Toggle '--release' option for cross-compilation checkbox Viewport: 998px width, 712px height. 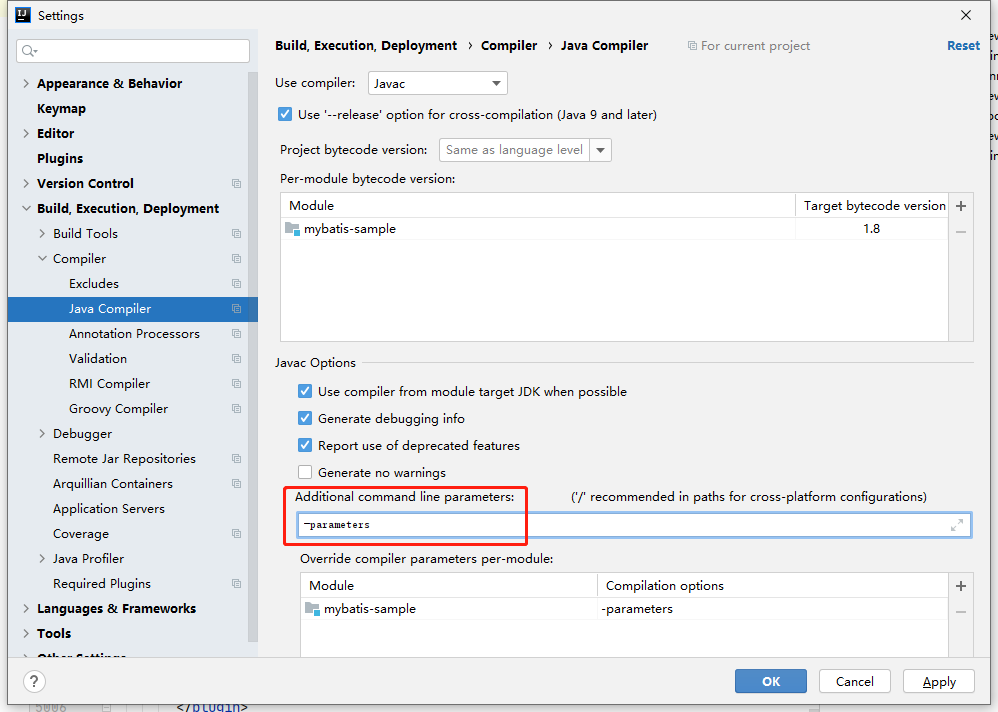(x=285, y=115)
